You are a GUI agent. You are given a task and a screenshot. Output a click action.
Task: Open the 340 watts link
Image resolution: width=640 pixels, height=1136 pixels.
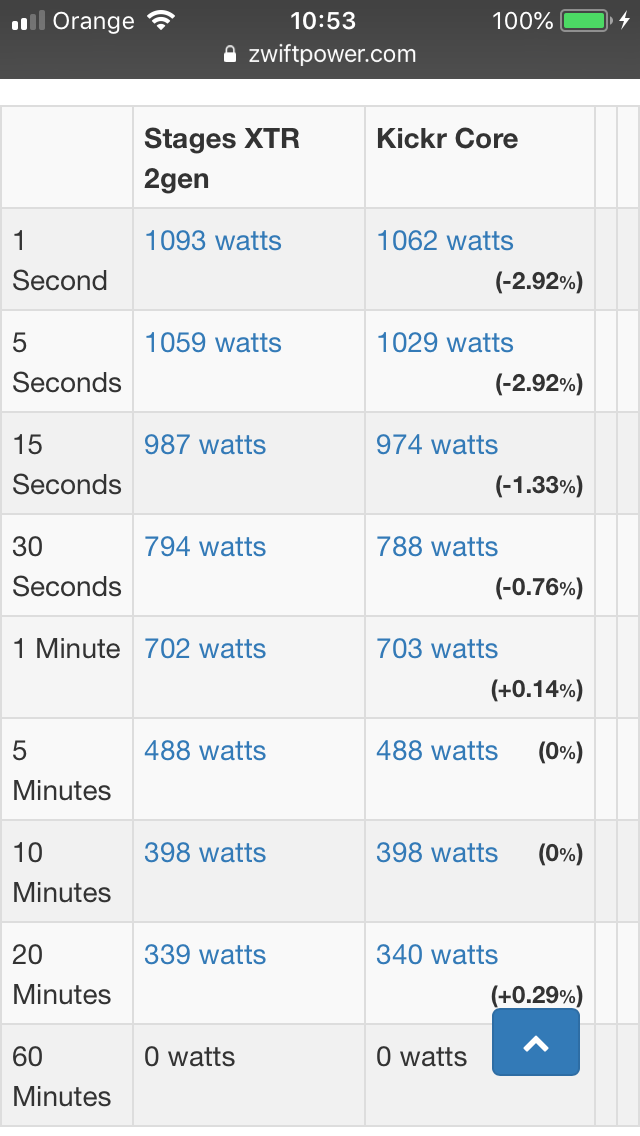tap(437, 956)
